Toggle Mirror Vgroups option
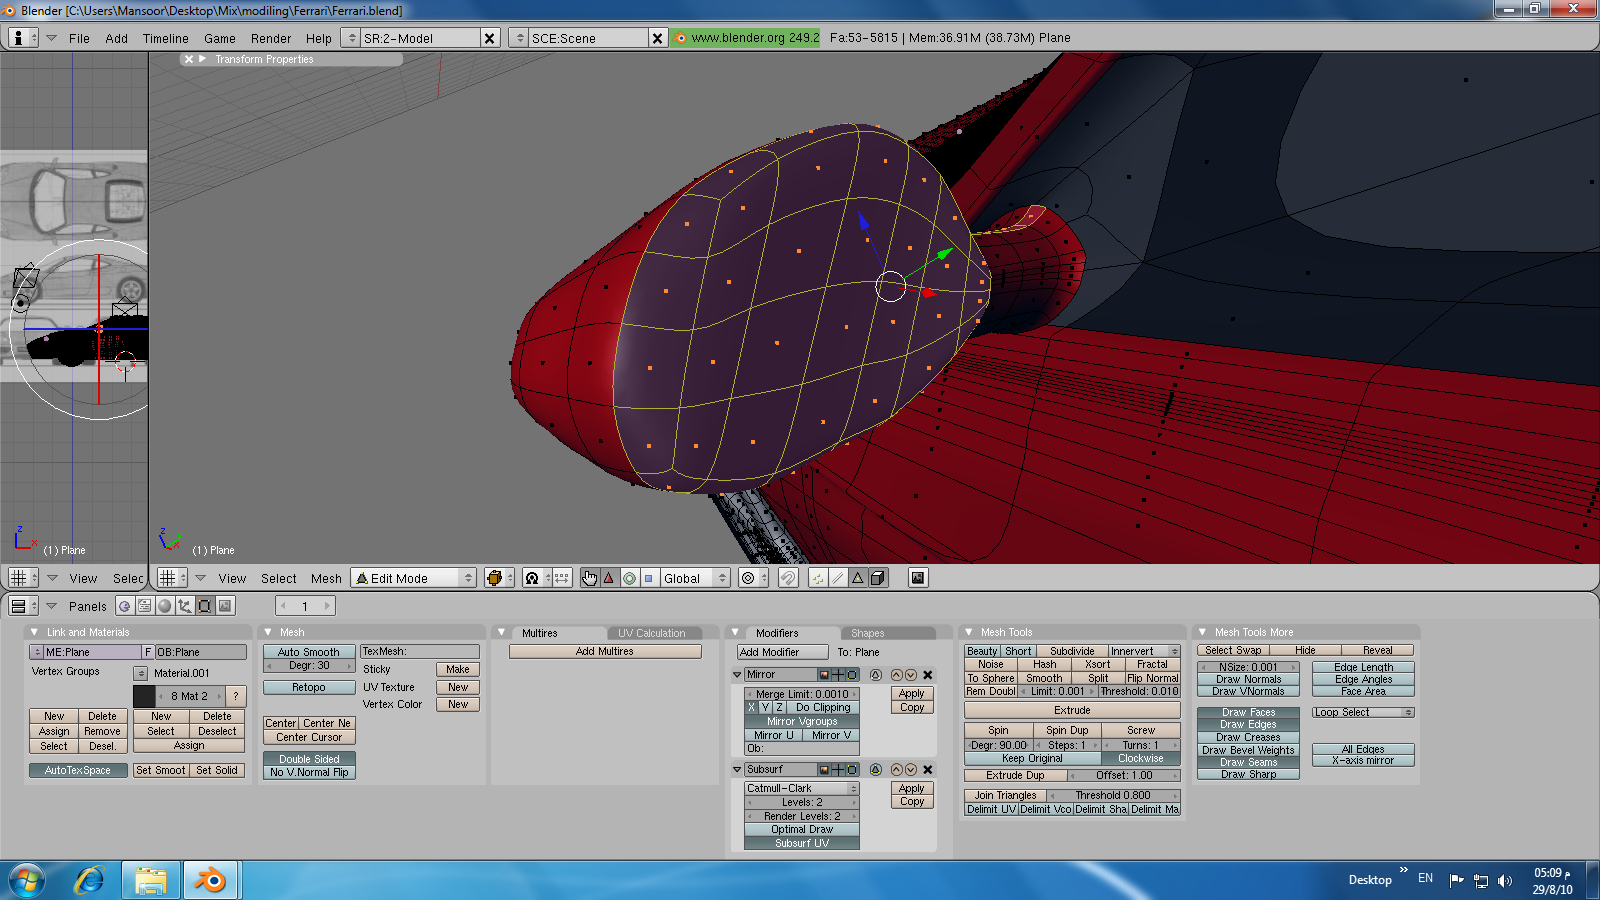 (x=802, y=721)
